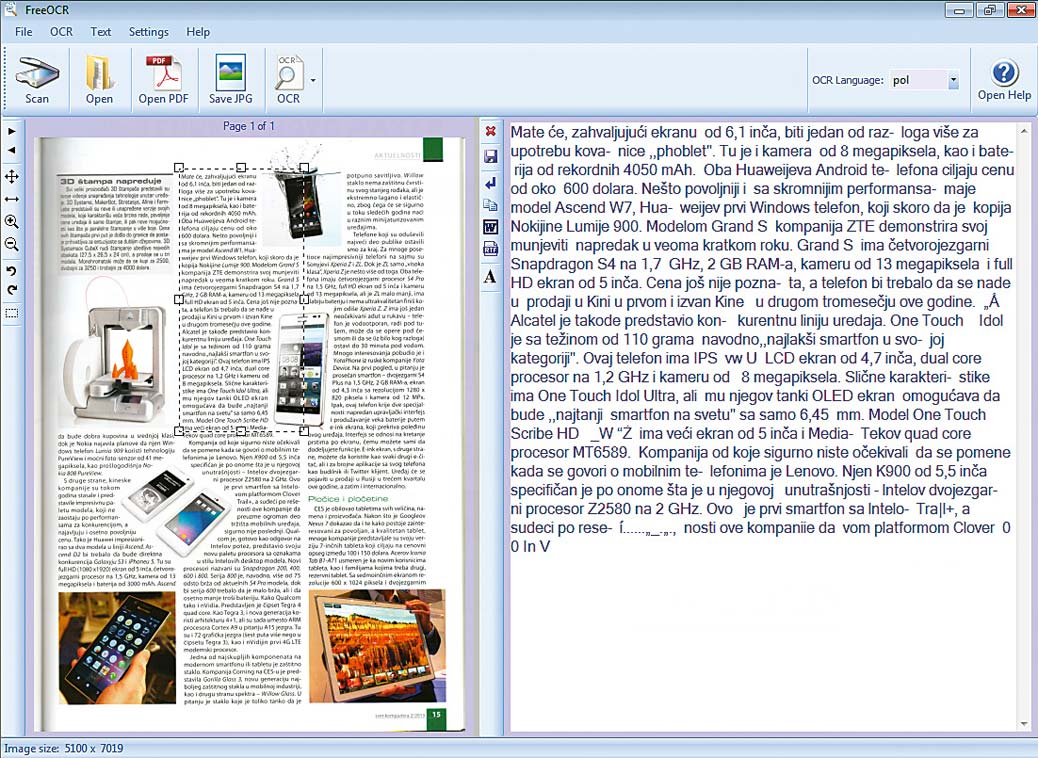Close the FreeOCR window
Image resolution: width=1038 pixels, height=758 pixels.
[1021, 10]
